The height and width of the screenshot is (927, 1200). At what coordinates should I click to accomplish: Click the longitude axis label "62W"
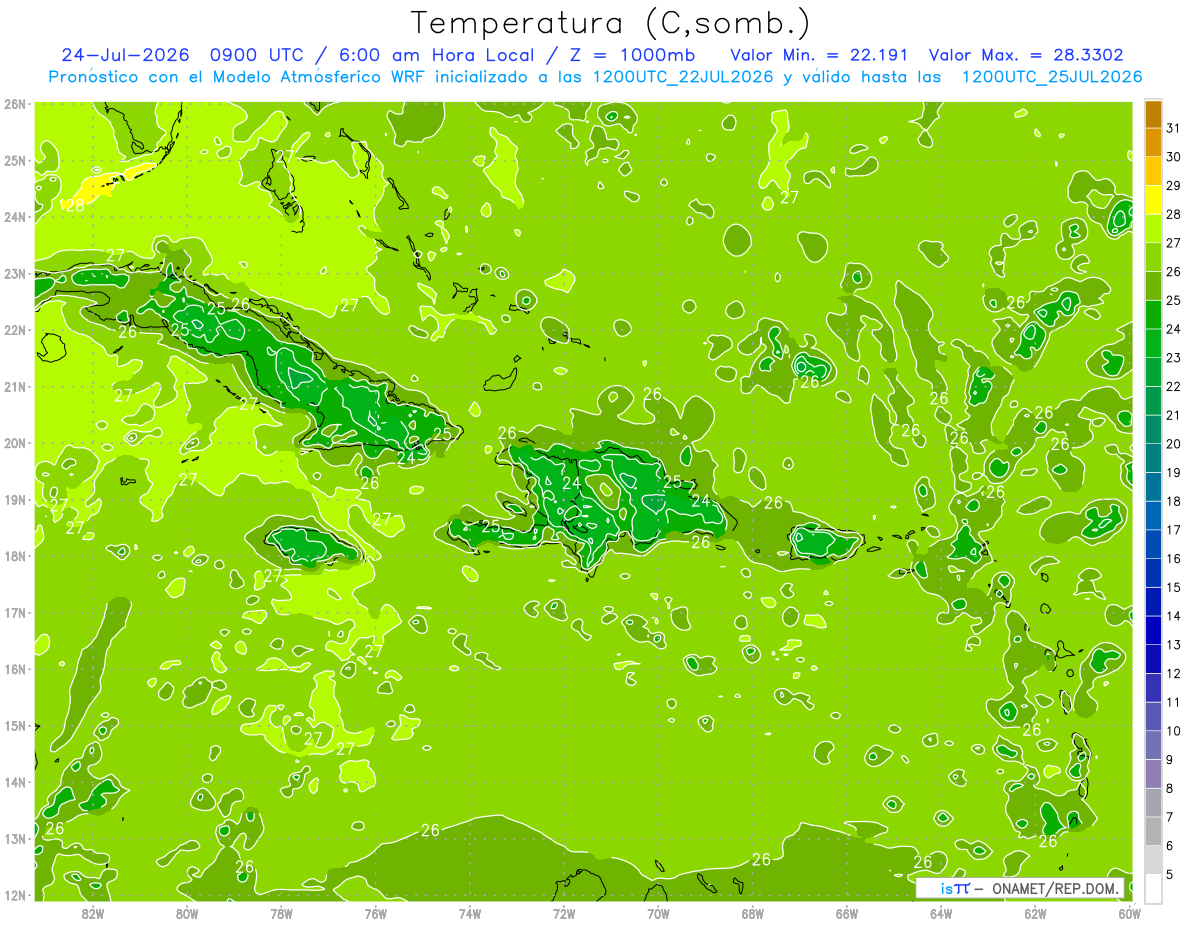click(x=1035, y=913)
